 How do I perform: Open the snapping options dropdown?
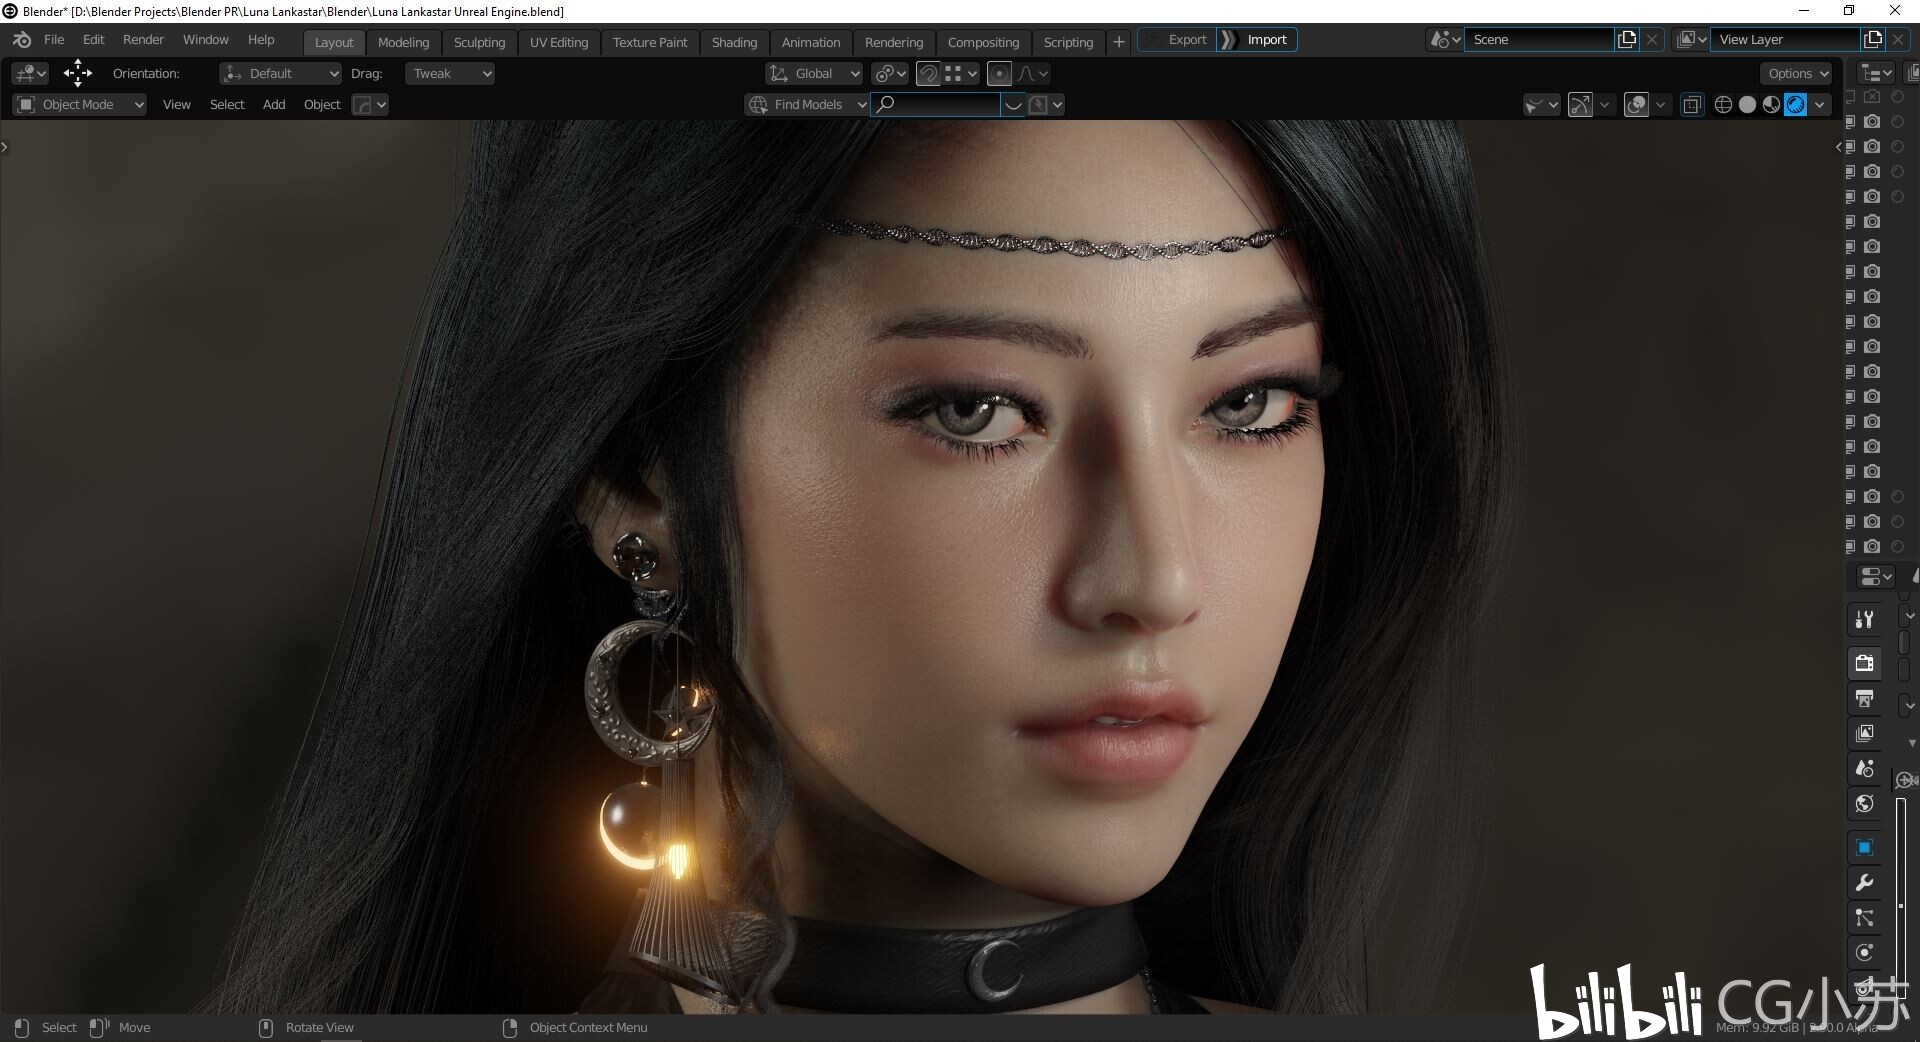960,73
